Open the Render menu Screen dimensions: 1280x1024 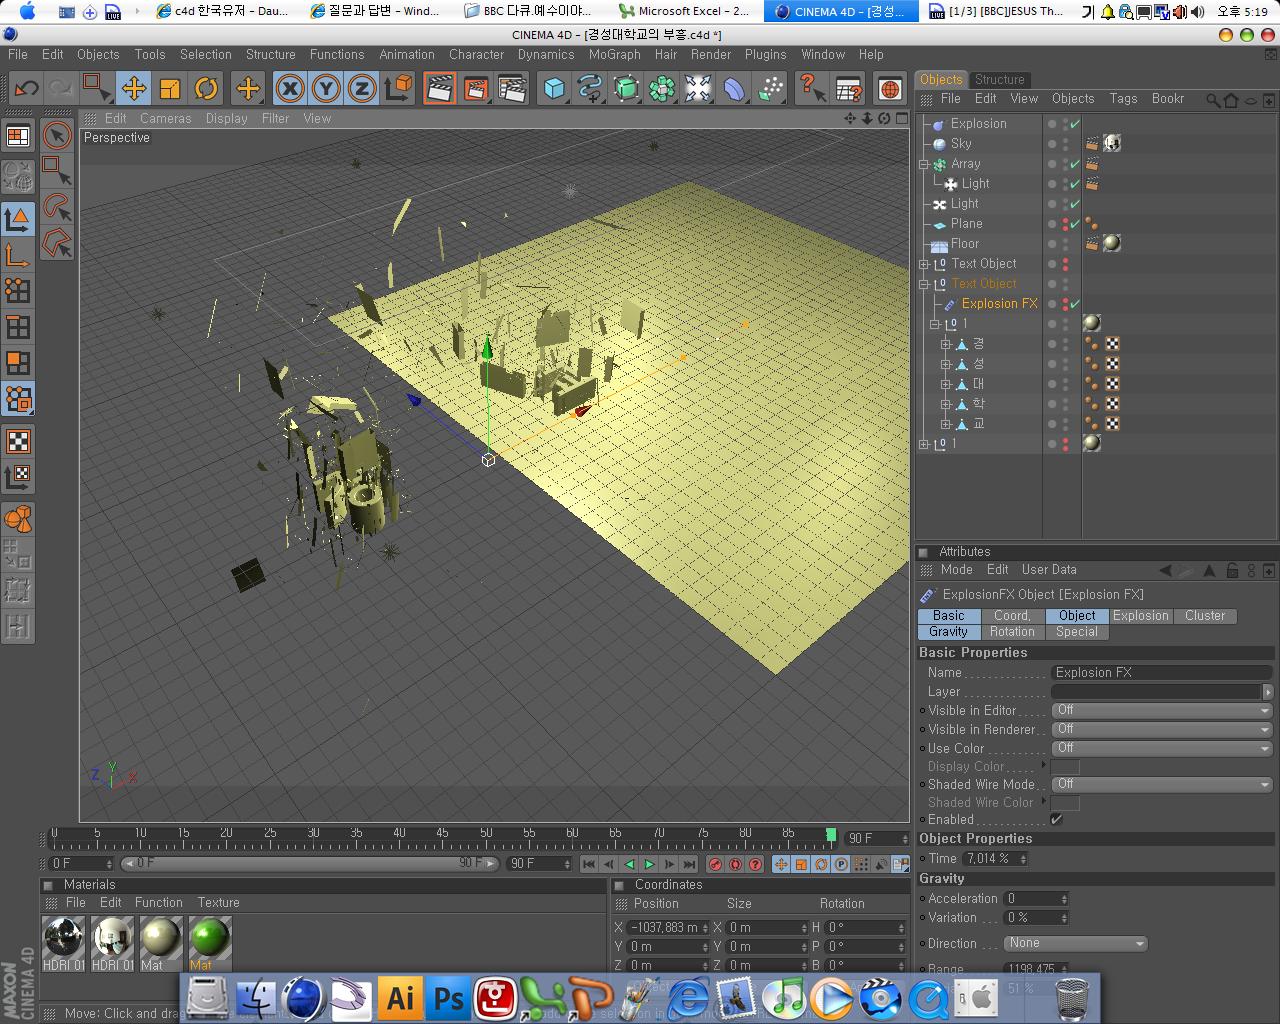pyautogui.click(x=711, y=54)
